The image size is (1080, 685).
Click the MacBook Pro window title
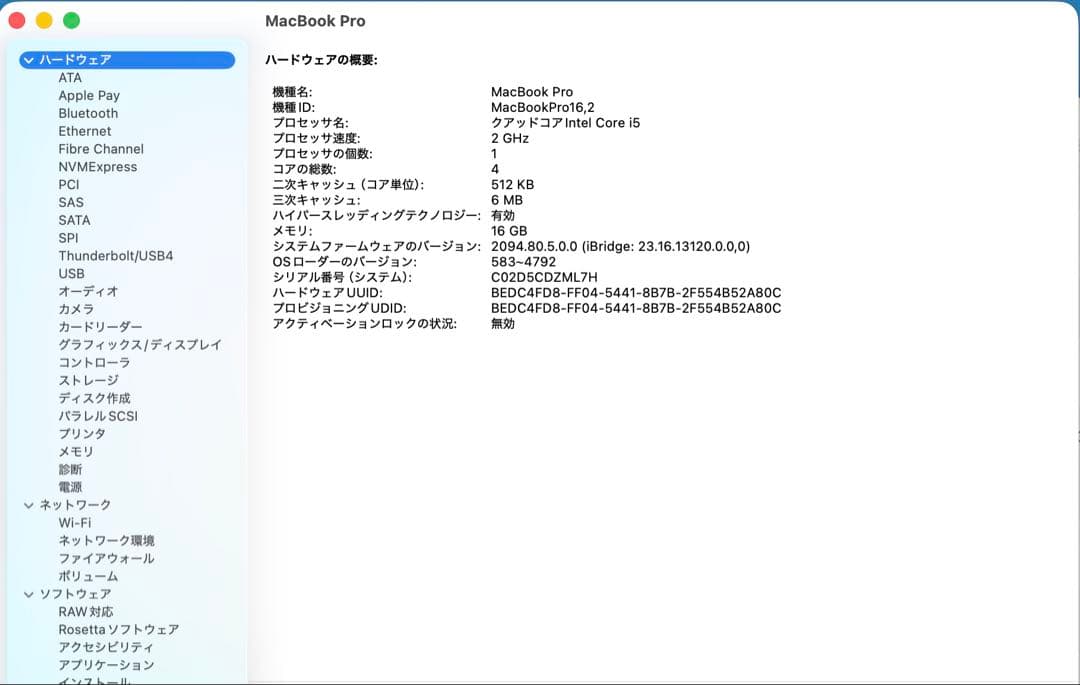(315, 21)
